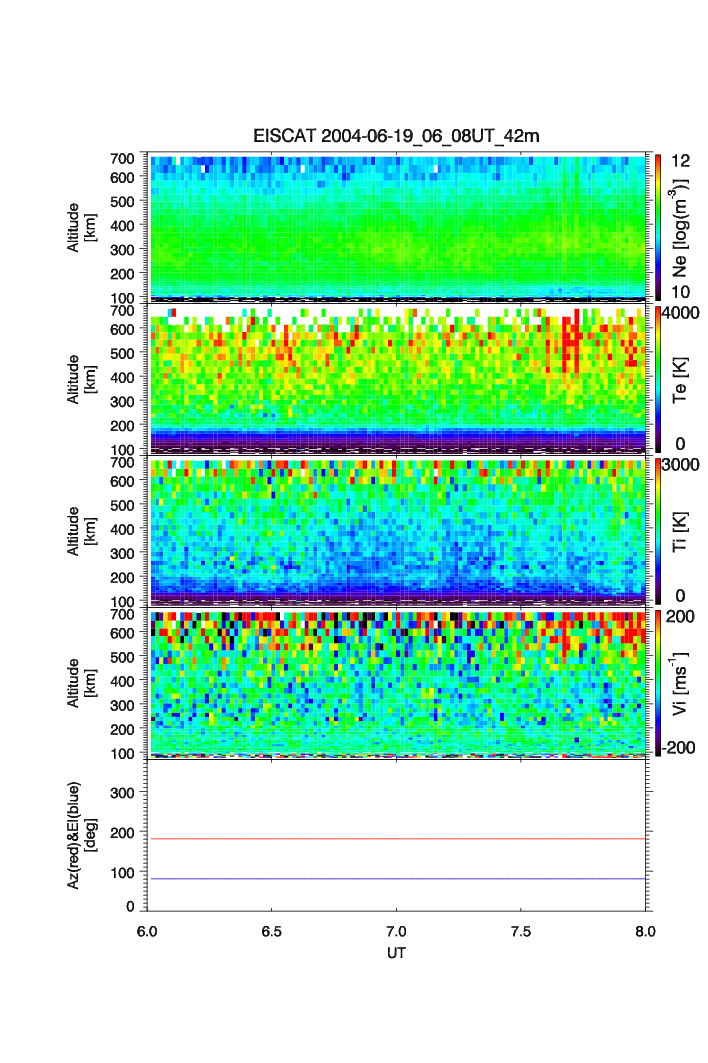The height and width of the screenshot is (1063, 708).
Task: Select the Te temperature color bar
Action: point(658,379)
